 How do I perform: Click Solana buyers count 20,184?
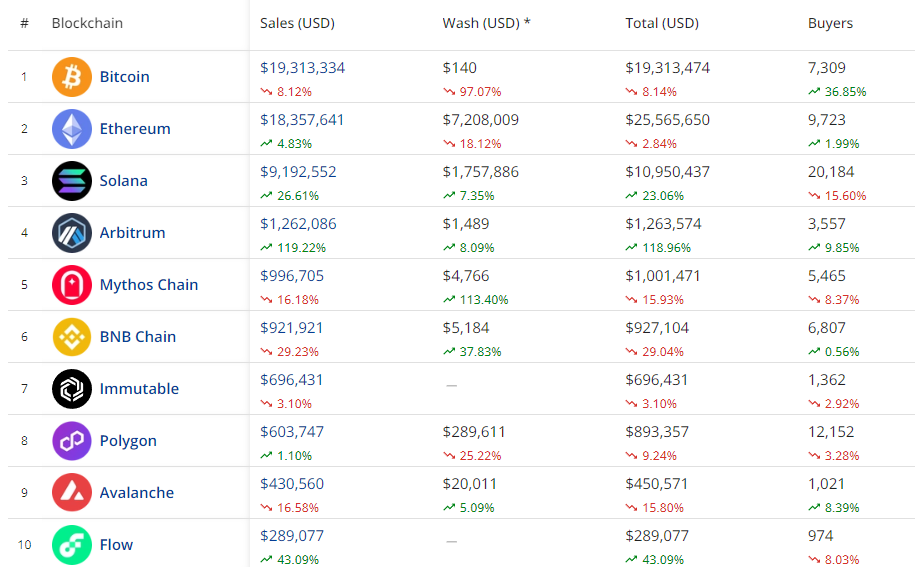pyautogui.click(x=831, y=172)
